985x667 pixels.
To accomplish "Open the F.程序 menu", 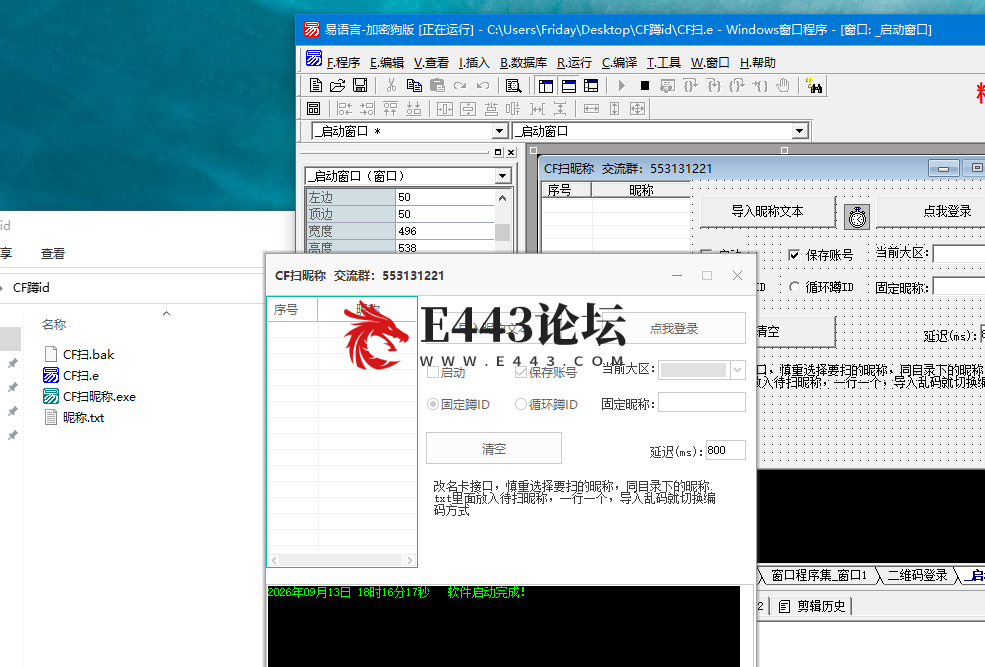I will [x=343, y=62].
